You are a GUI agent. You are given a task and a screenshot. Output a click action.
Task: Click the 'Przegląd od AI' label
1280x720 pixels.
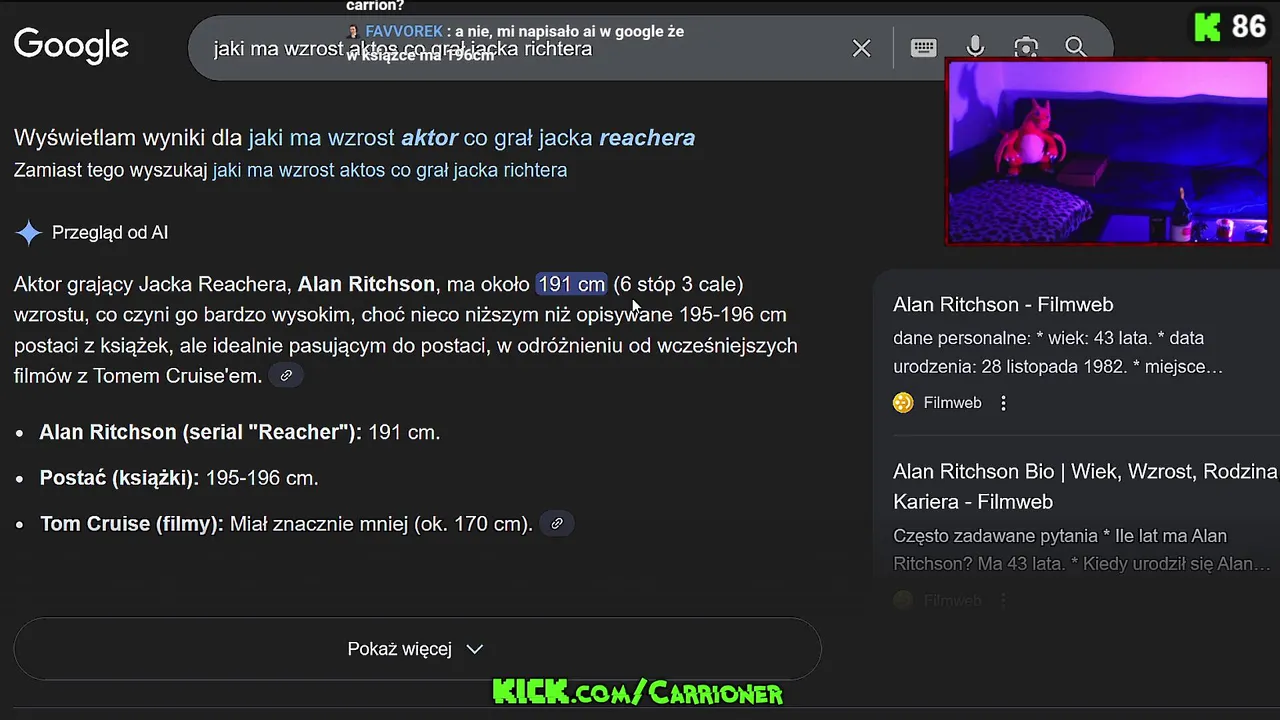tap(110, 233)
